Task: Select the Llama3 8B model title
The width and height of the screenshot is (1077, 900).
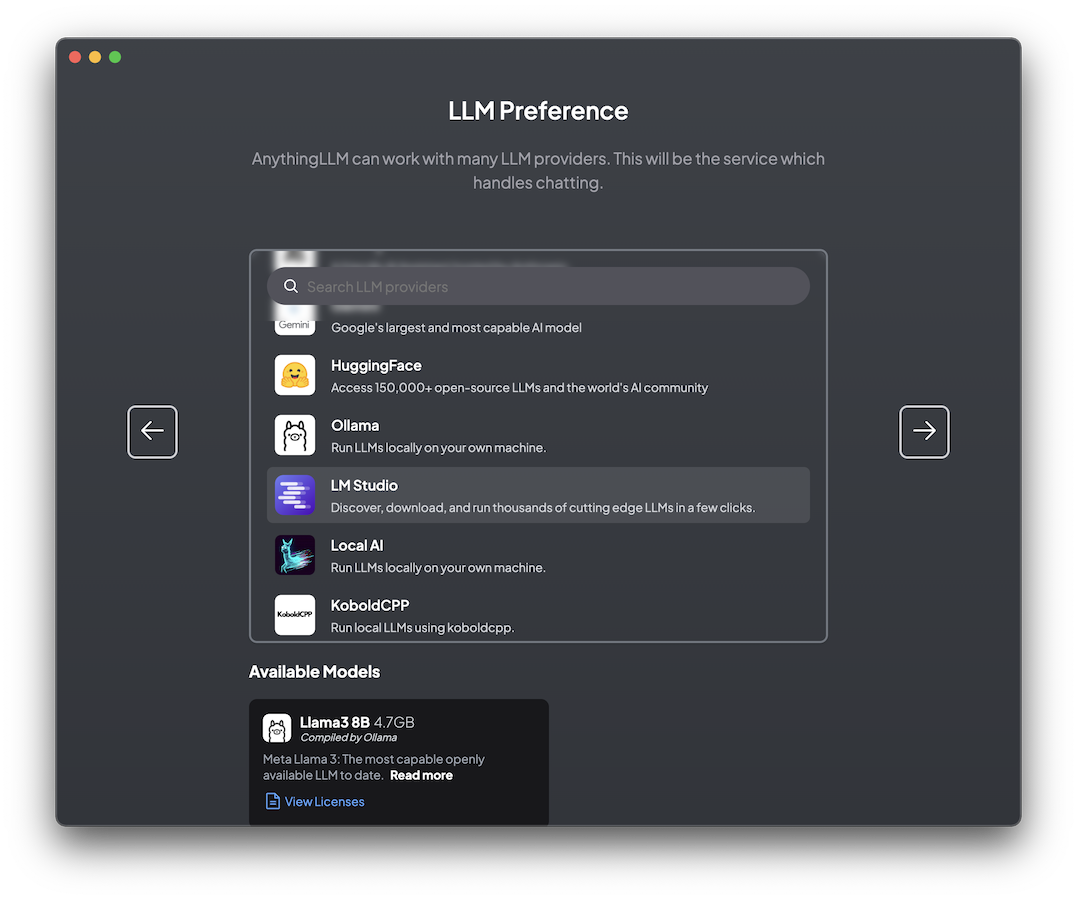Action: 335,722
